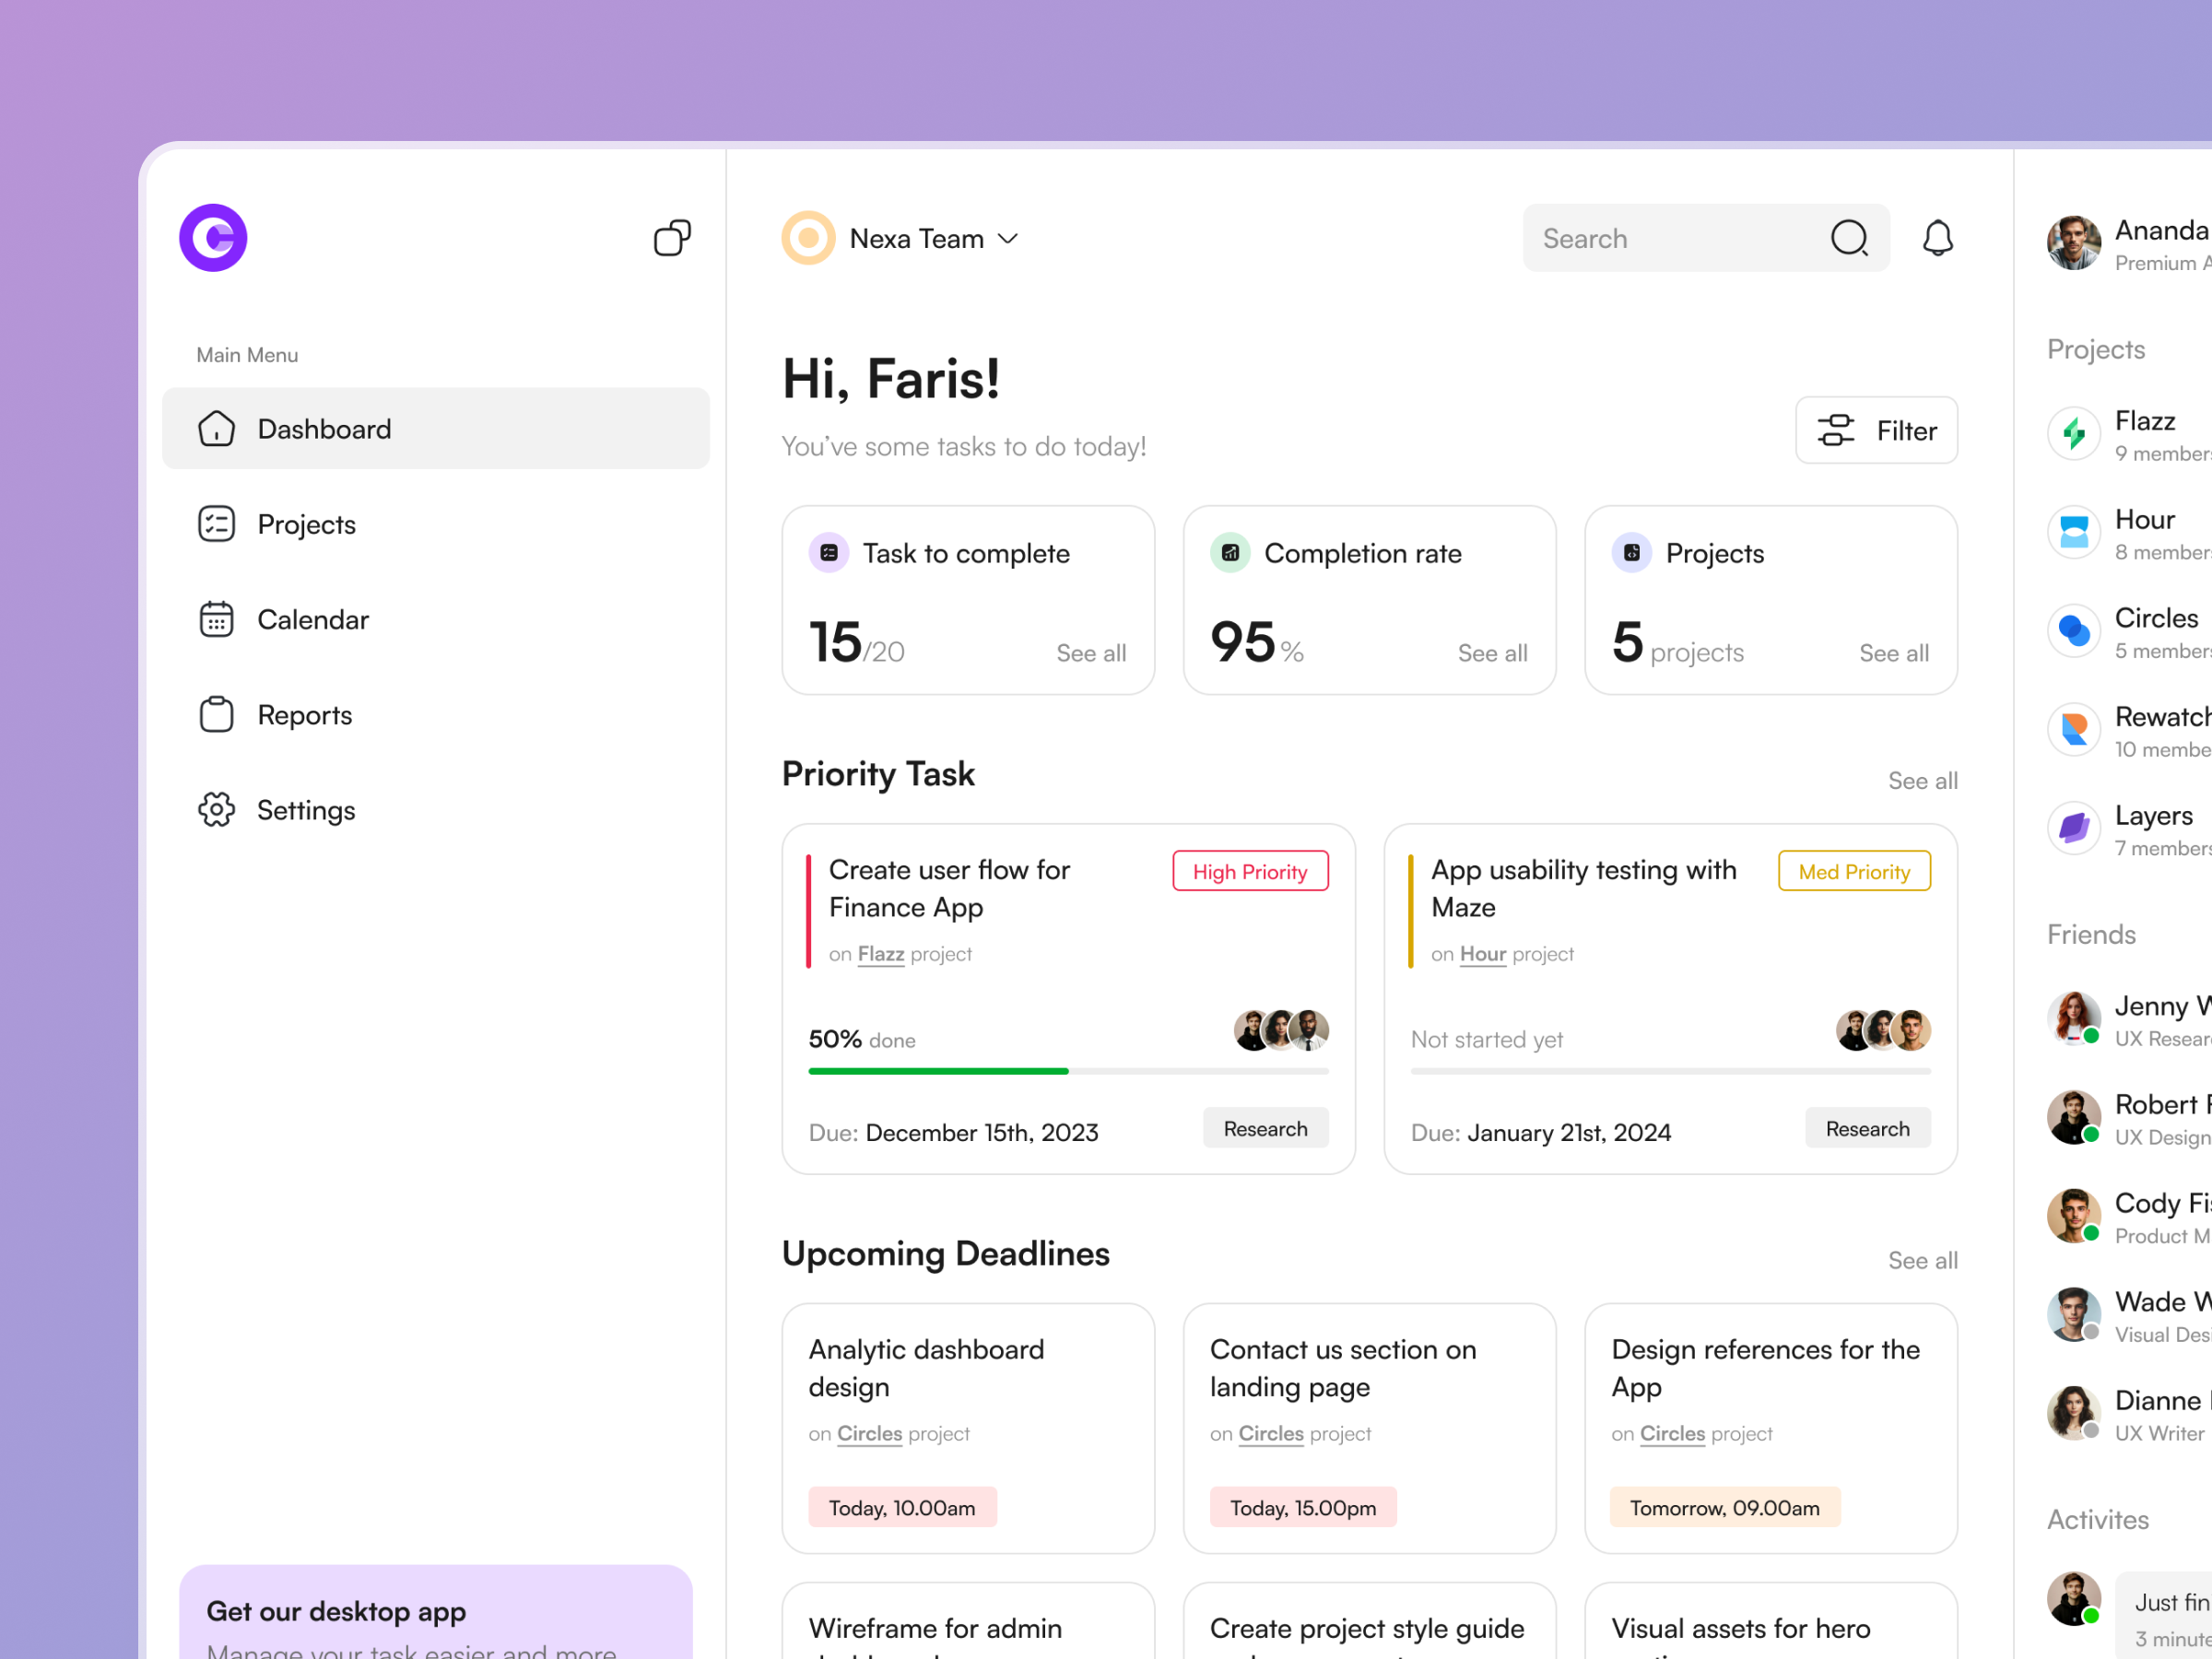Select the Circles project icon
2212x1659 pixels.
pos(2073,630)
